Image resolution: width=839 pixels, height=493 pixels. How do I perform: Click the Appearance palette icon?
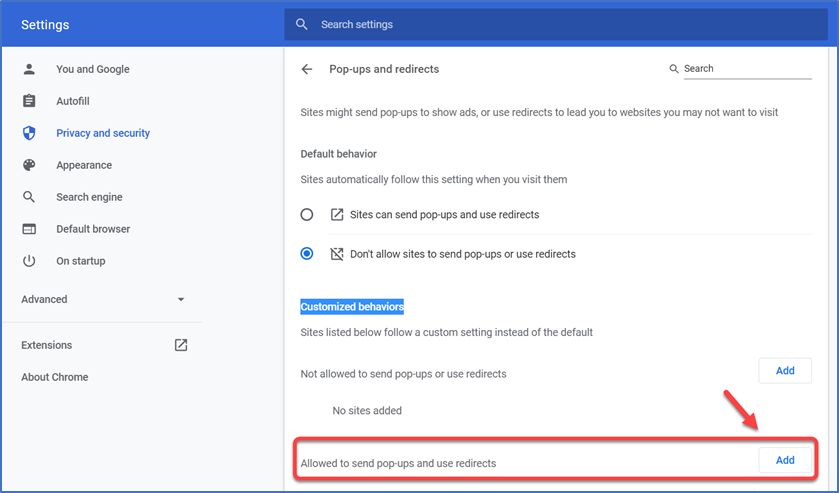(x=29, y=165)
